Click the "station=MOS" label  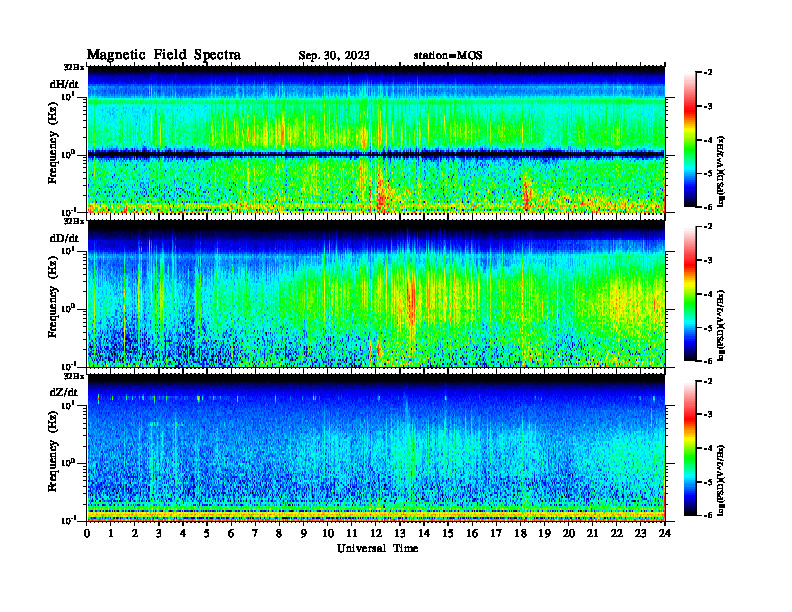448,56
